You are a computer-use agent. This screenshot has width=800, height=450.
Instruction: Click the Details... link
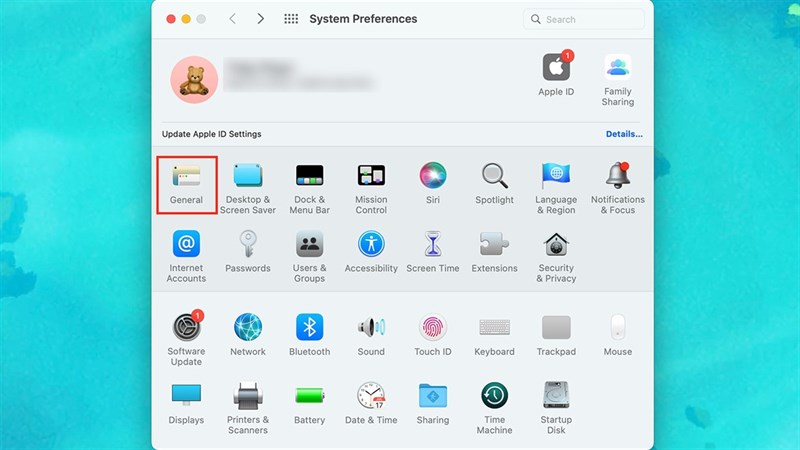pyautogui.click(x=624, y=134)
